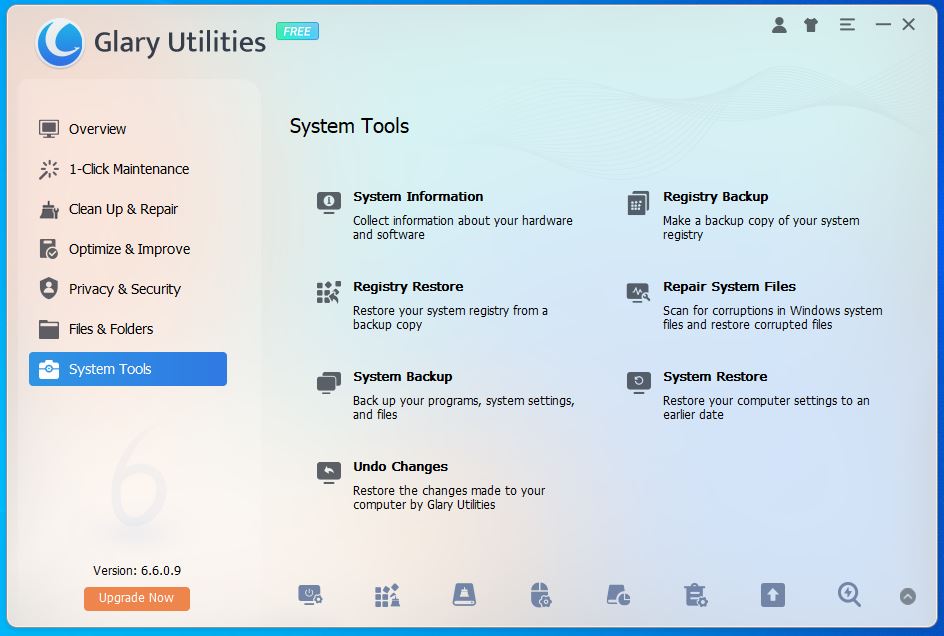Click the Registry Backup tool icon
The image size is (944, 636).
coord(638,203)
